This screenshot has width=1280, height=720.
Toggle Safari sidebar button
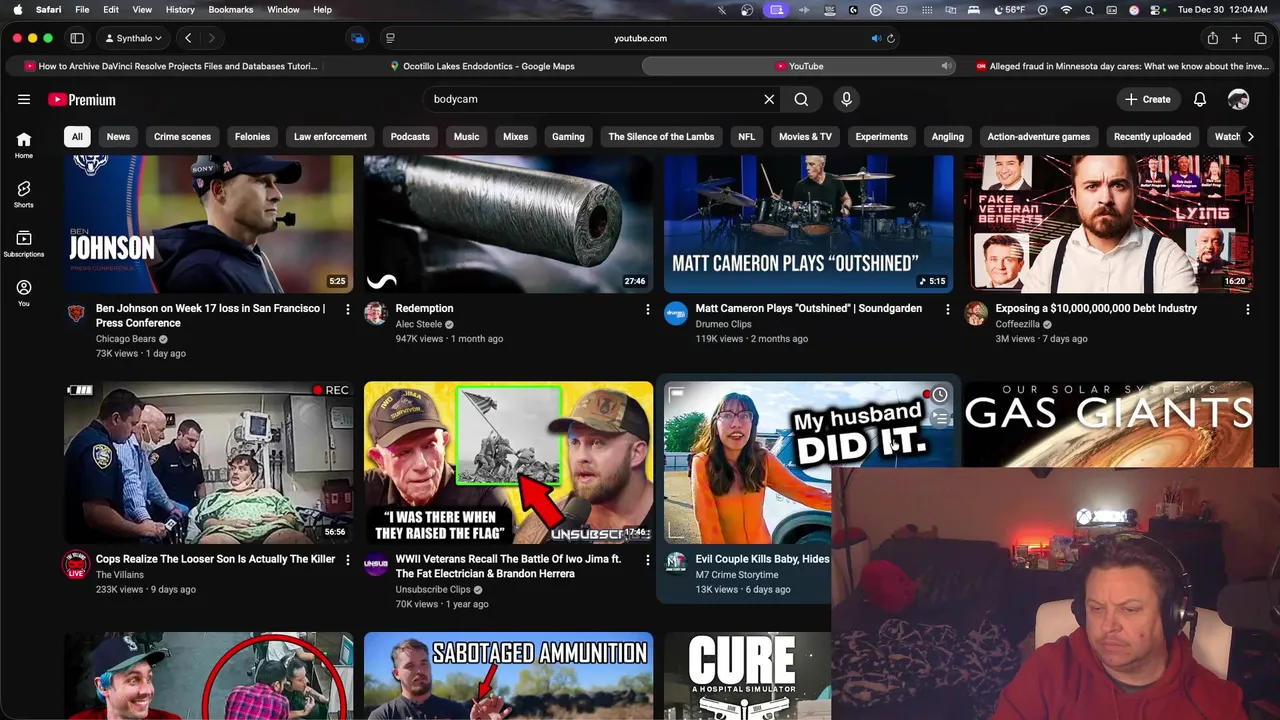(x=77, y=38)
